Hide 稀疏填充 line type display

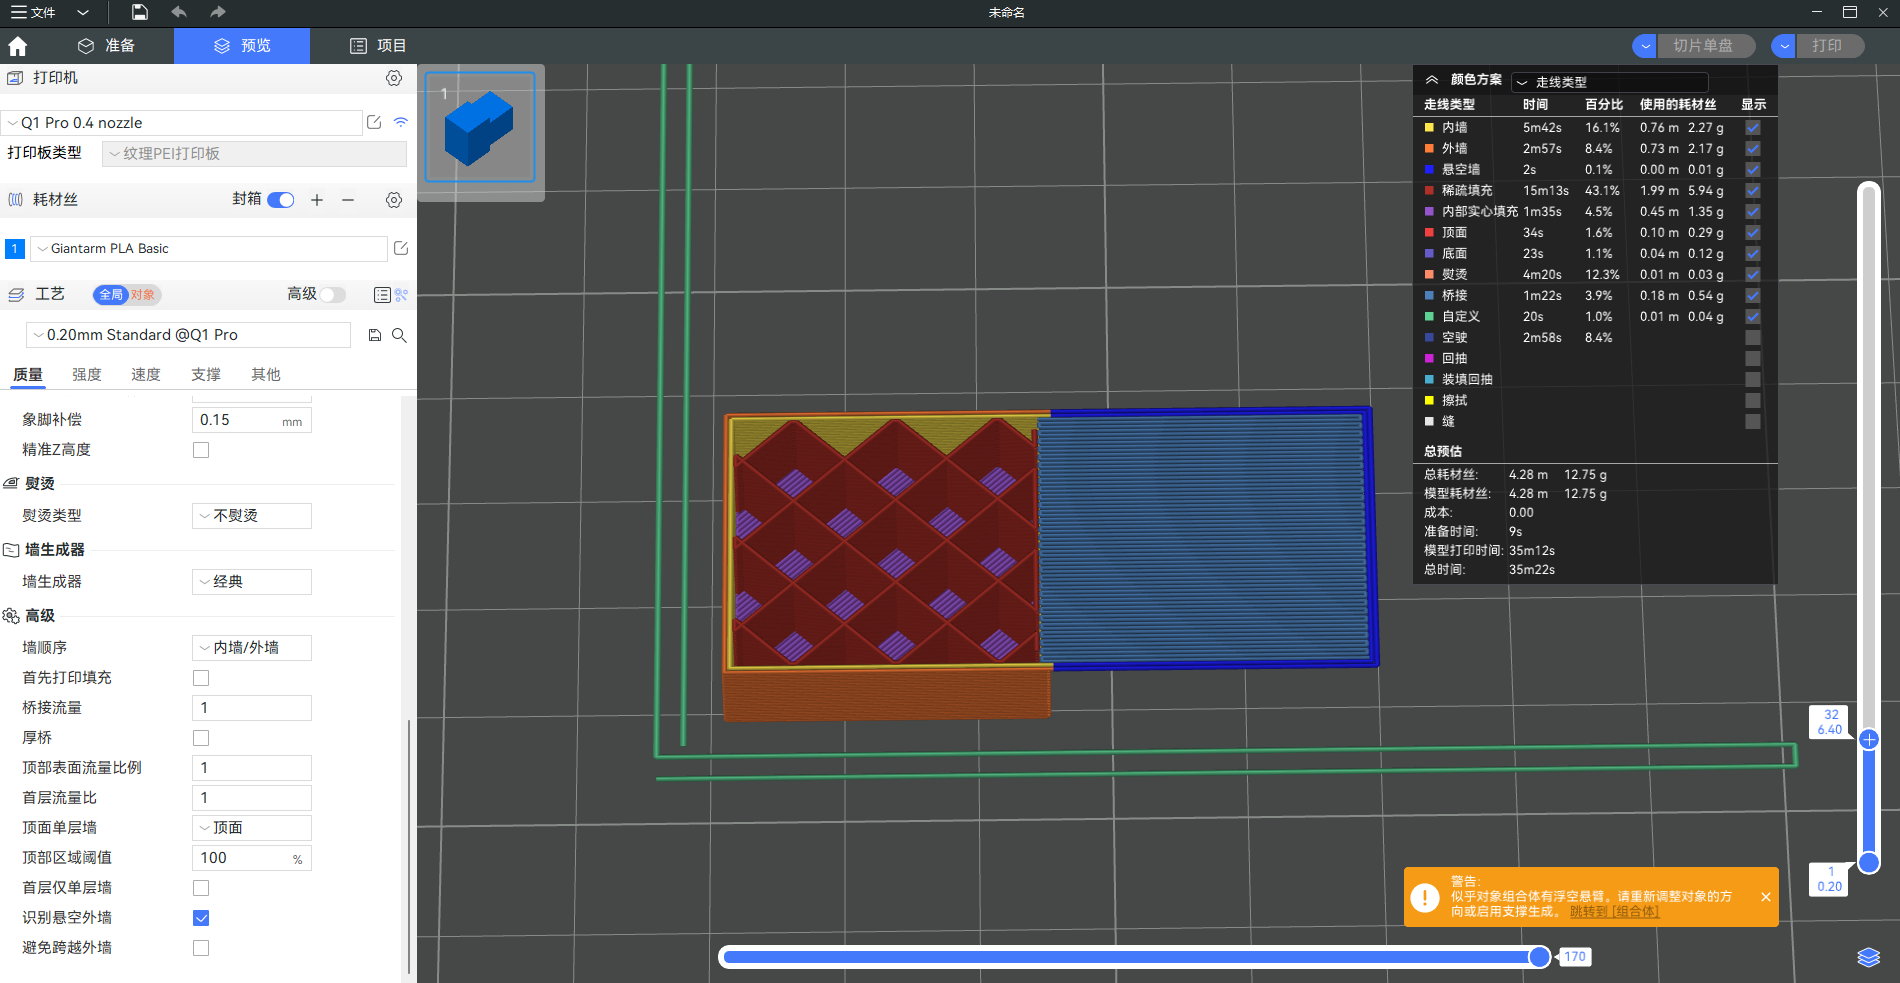[1752, 190]
